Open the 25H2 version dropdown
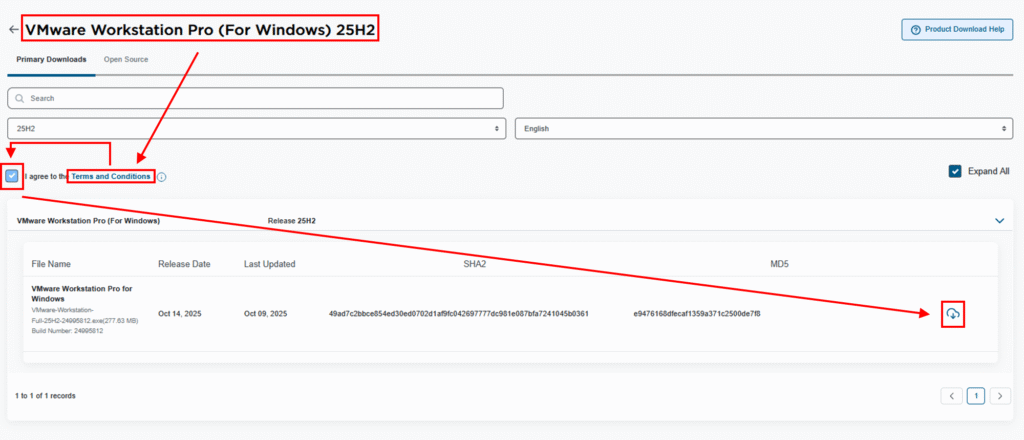Viewport: 1024px width, 440px height. click(x=255, y=129)
